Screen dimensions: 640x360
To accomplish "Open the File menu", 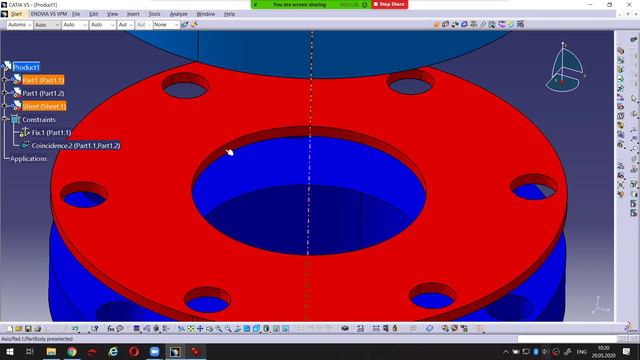I will [x=76, y=14].
